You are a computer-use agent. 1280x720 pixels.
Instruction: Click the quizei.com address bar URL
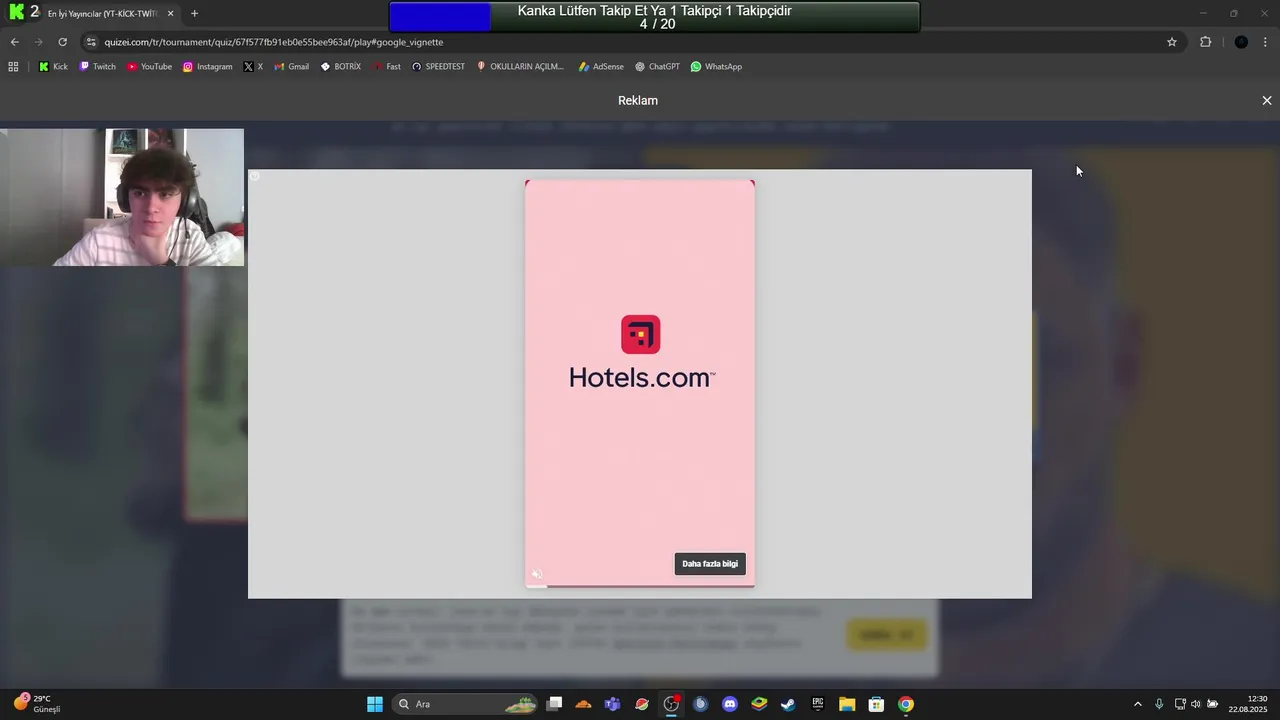point(274,42)
